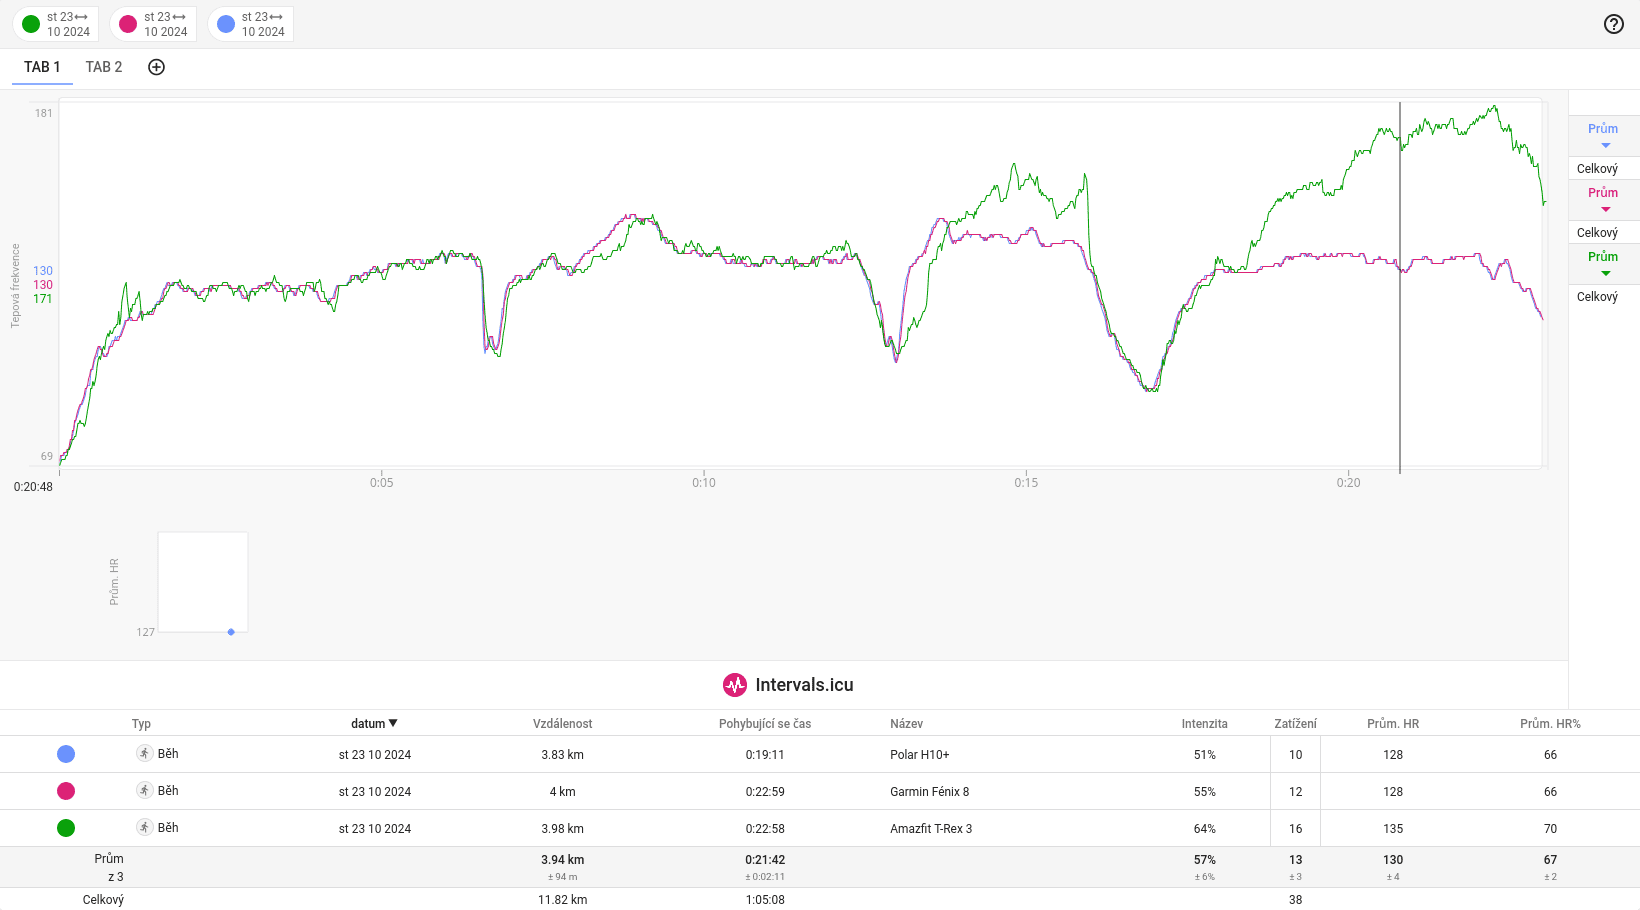Viewport: 1640px width, 910px height.
Task: Click the Intervals.icu logo icon
Action: point(735,685)
